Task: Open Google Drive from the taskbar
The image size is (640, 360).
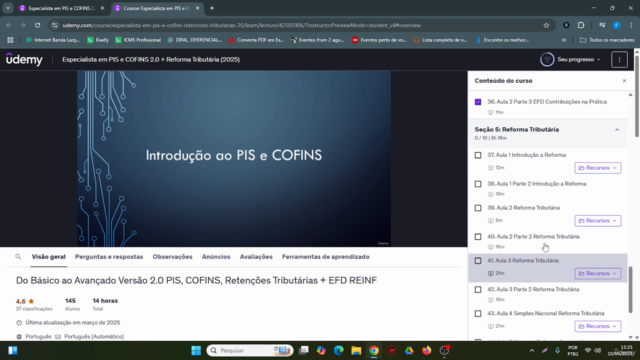Action: click(x=409, y=350)
